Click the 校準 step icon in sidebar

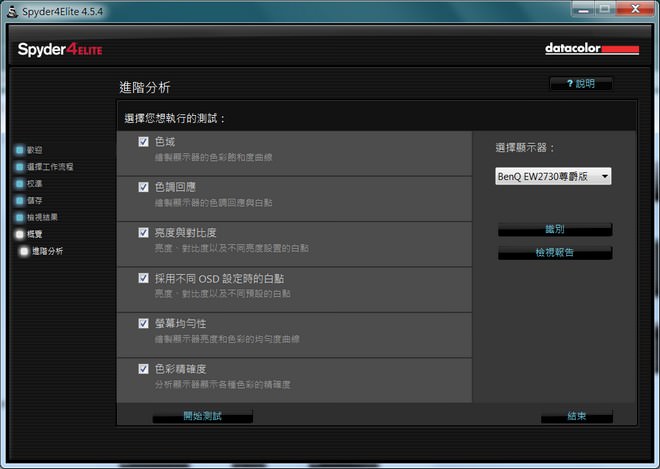19,184
